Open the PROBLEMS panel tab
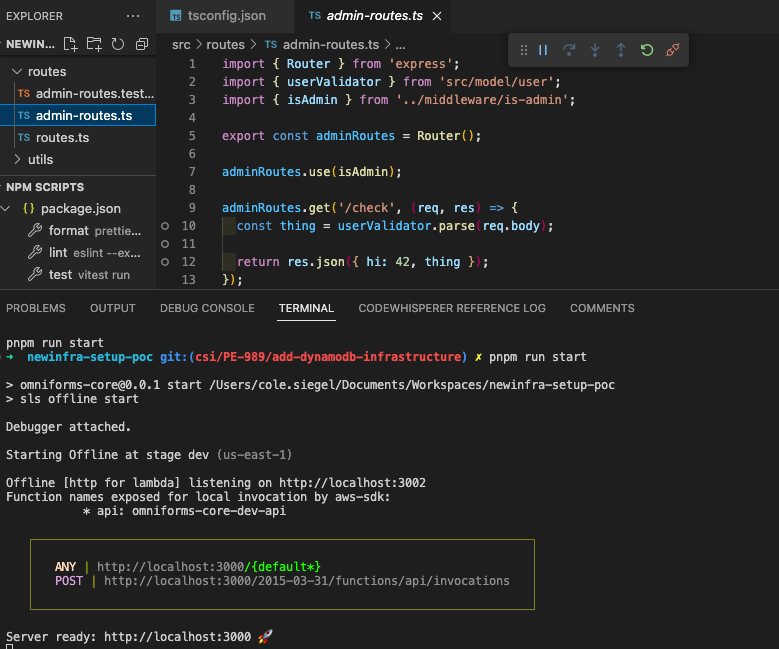Image resolution: width=779 pixels, height=649 pixels. 36,308
